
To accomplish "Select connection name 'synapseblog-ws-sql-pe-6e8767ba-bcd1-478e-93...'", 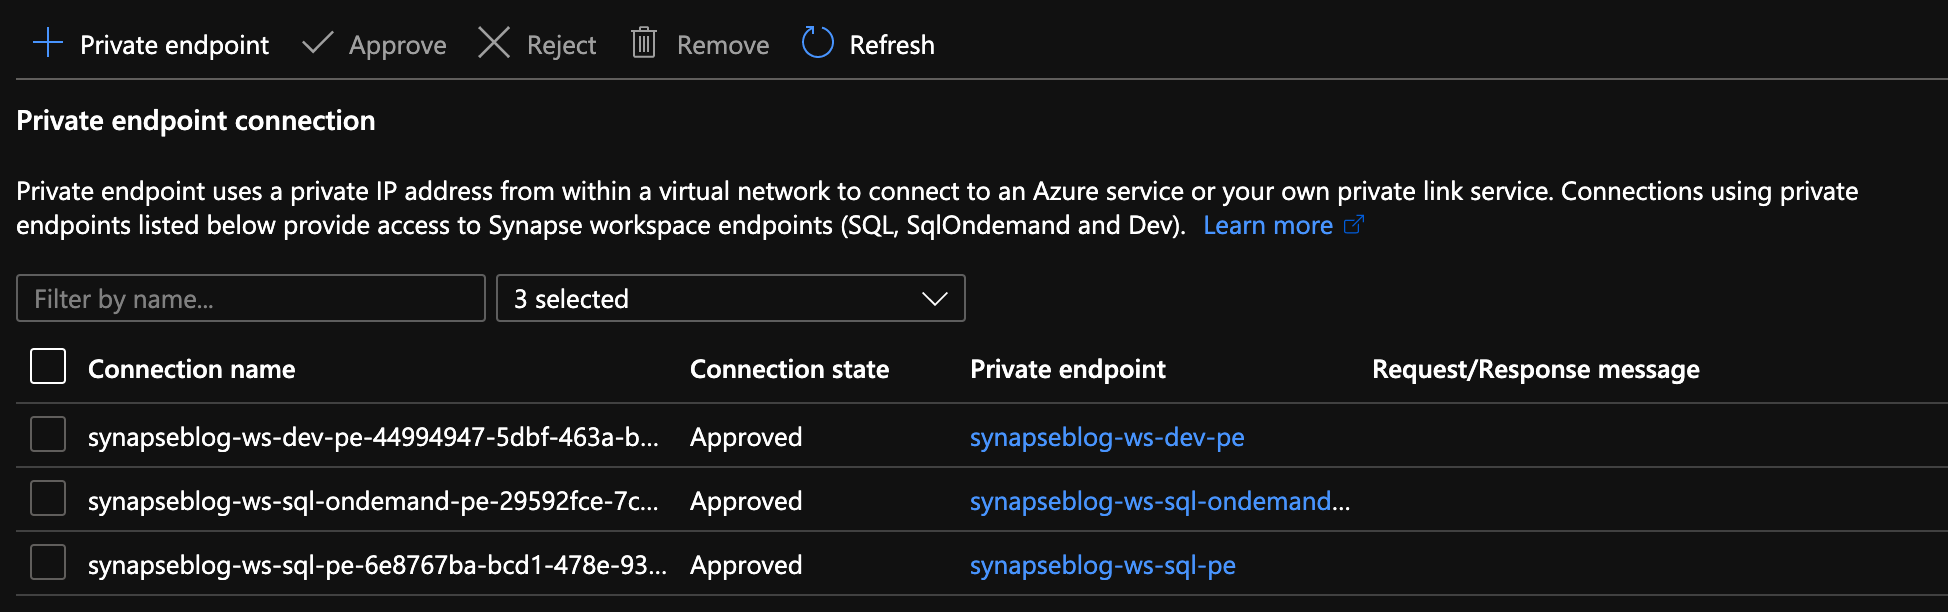I will click(377, 565).
